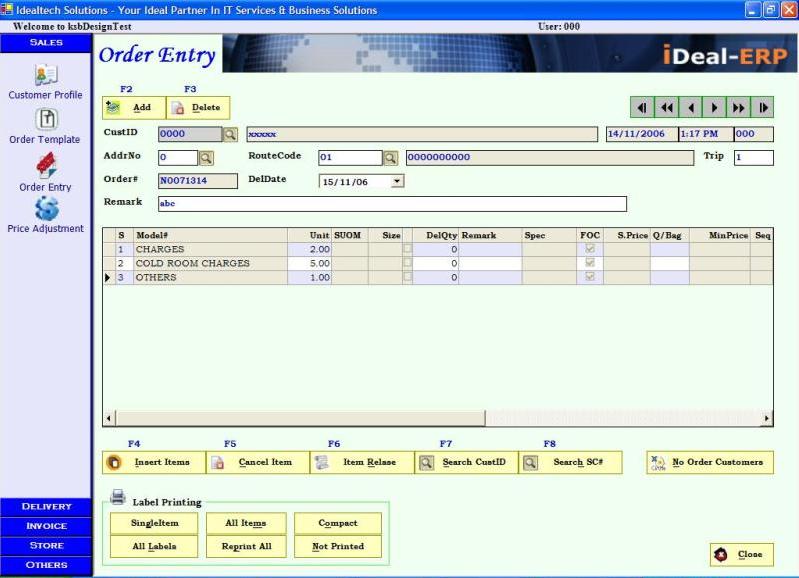Select the OTHERS model cell

click(210, 277)
